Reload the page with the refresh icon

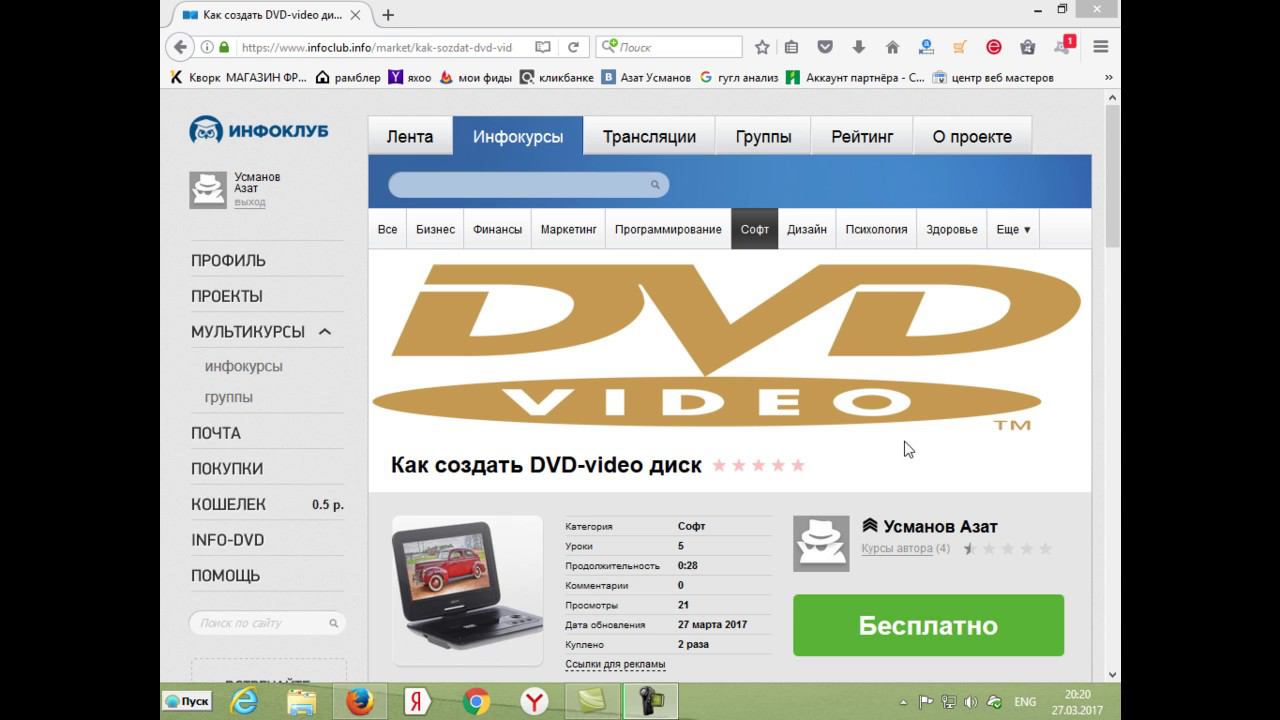[x=573, y=47]
